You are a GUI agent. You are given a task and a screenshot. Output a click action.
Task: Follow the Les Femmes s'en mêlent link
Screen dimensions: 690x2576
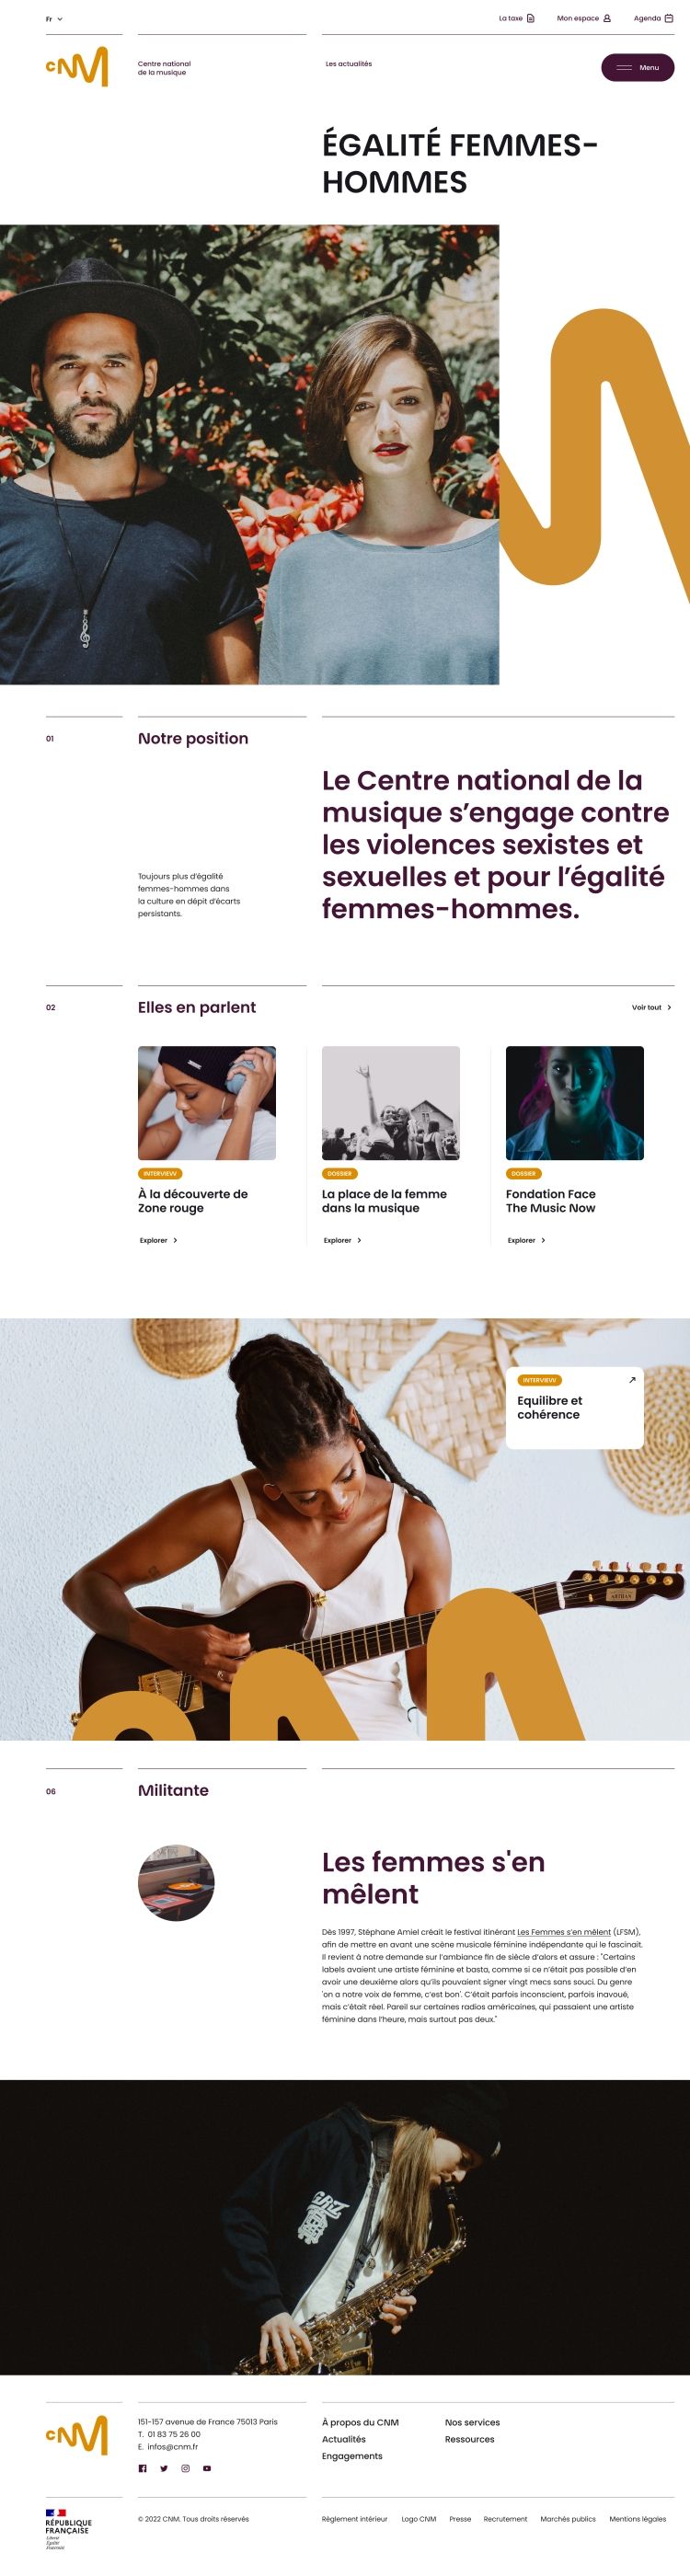click(563, 1932)
